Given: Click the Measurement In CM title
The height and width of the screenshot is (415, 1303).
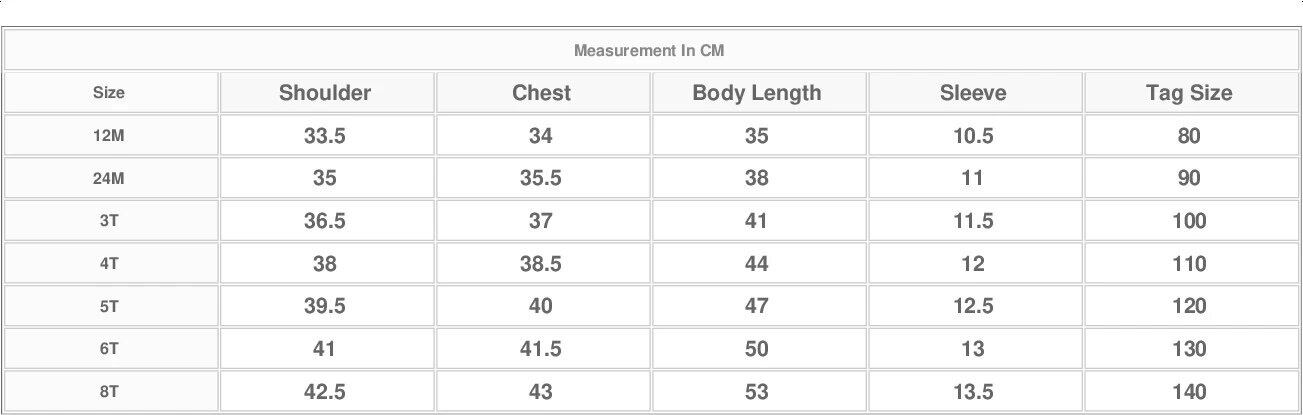Looking at the screenshot, I should [x=649, y=50].
